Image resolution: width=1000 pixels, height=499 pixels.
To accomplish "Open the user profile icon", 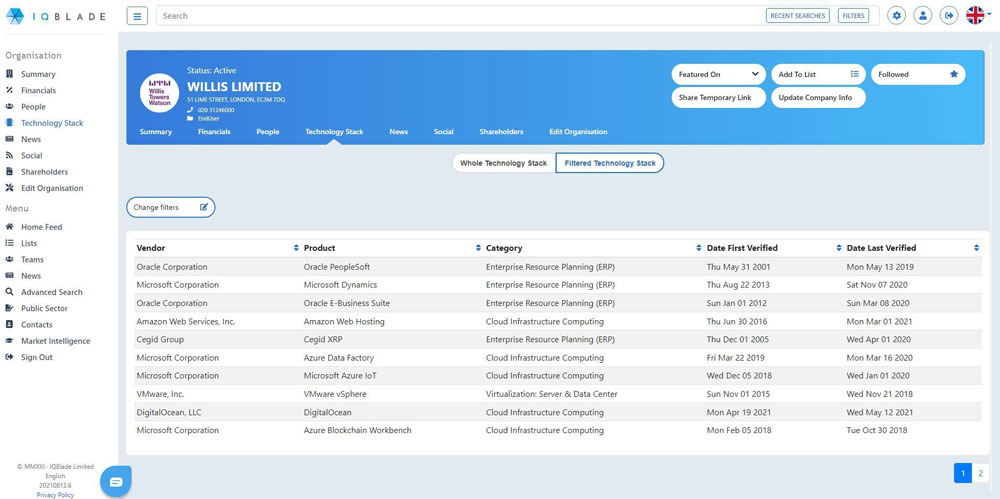I will (x=923, y=15).
